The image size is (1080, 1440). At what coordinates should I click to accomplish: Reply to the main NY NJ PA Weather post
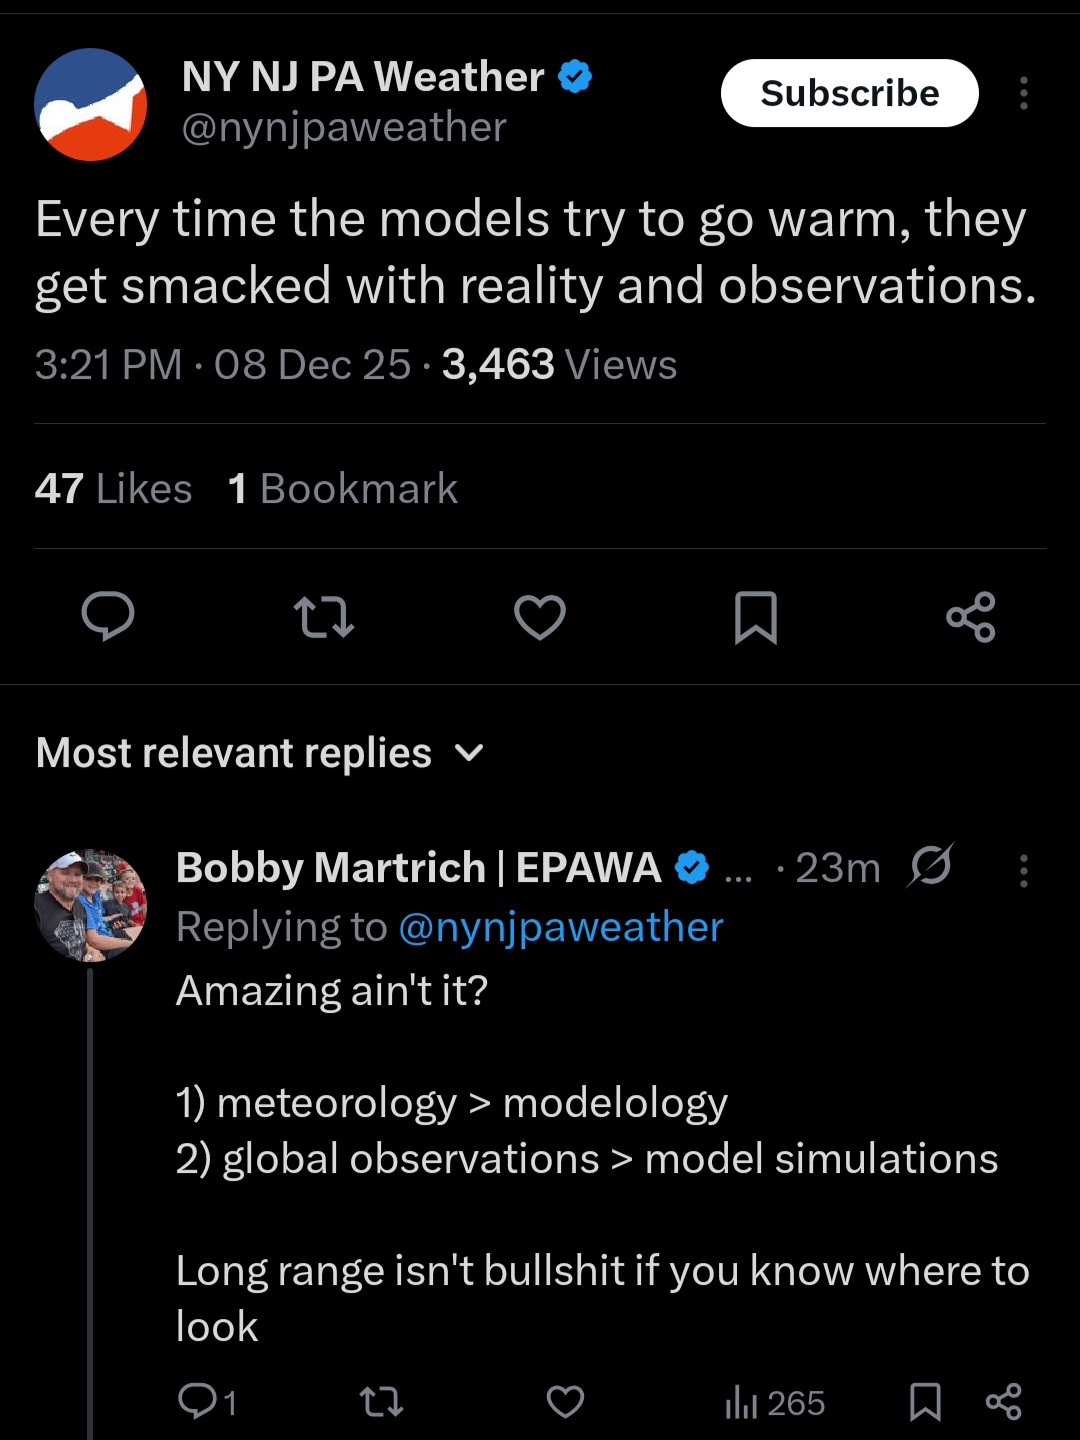tap(108, 616)
